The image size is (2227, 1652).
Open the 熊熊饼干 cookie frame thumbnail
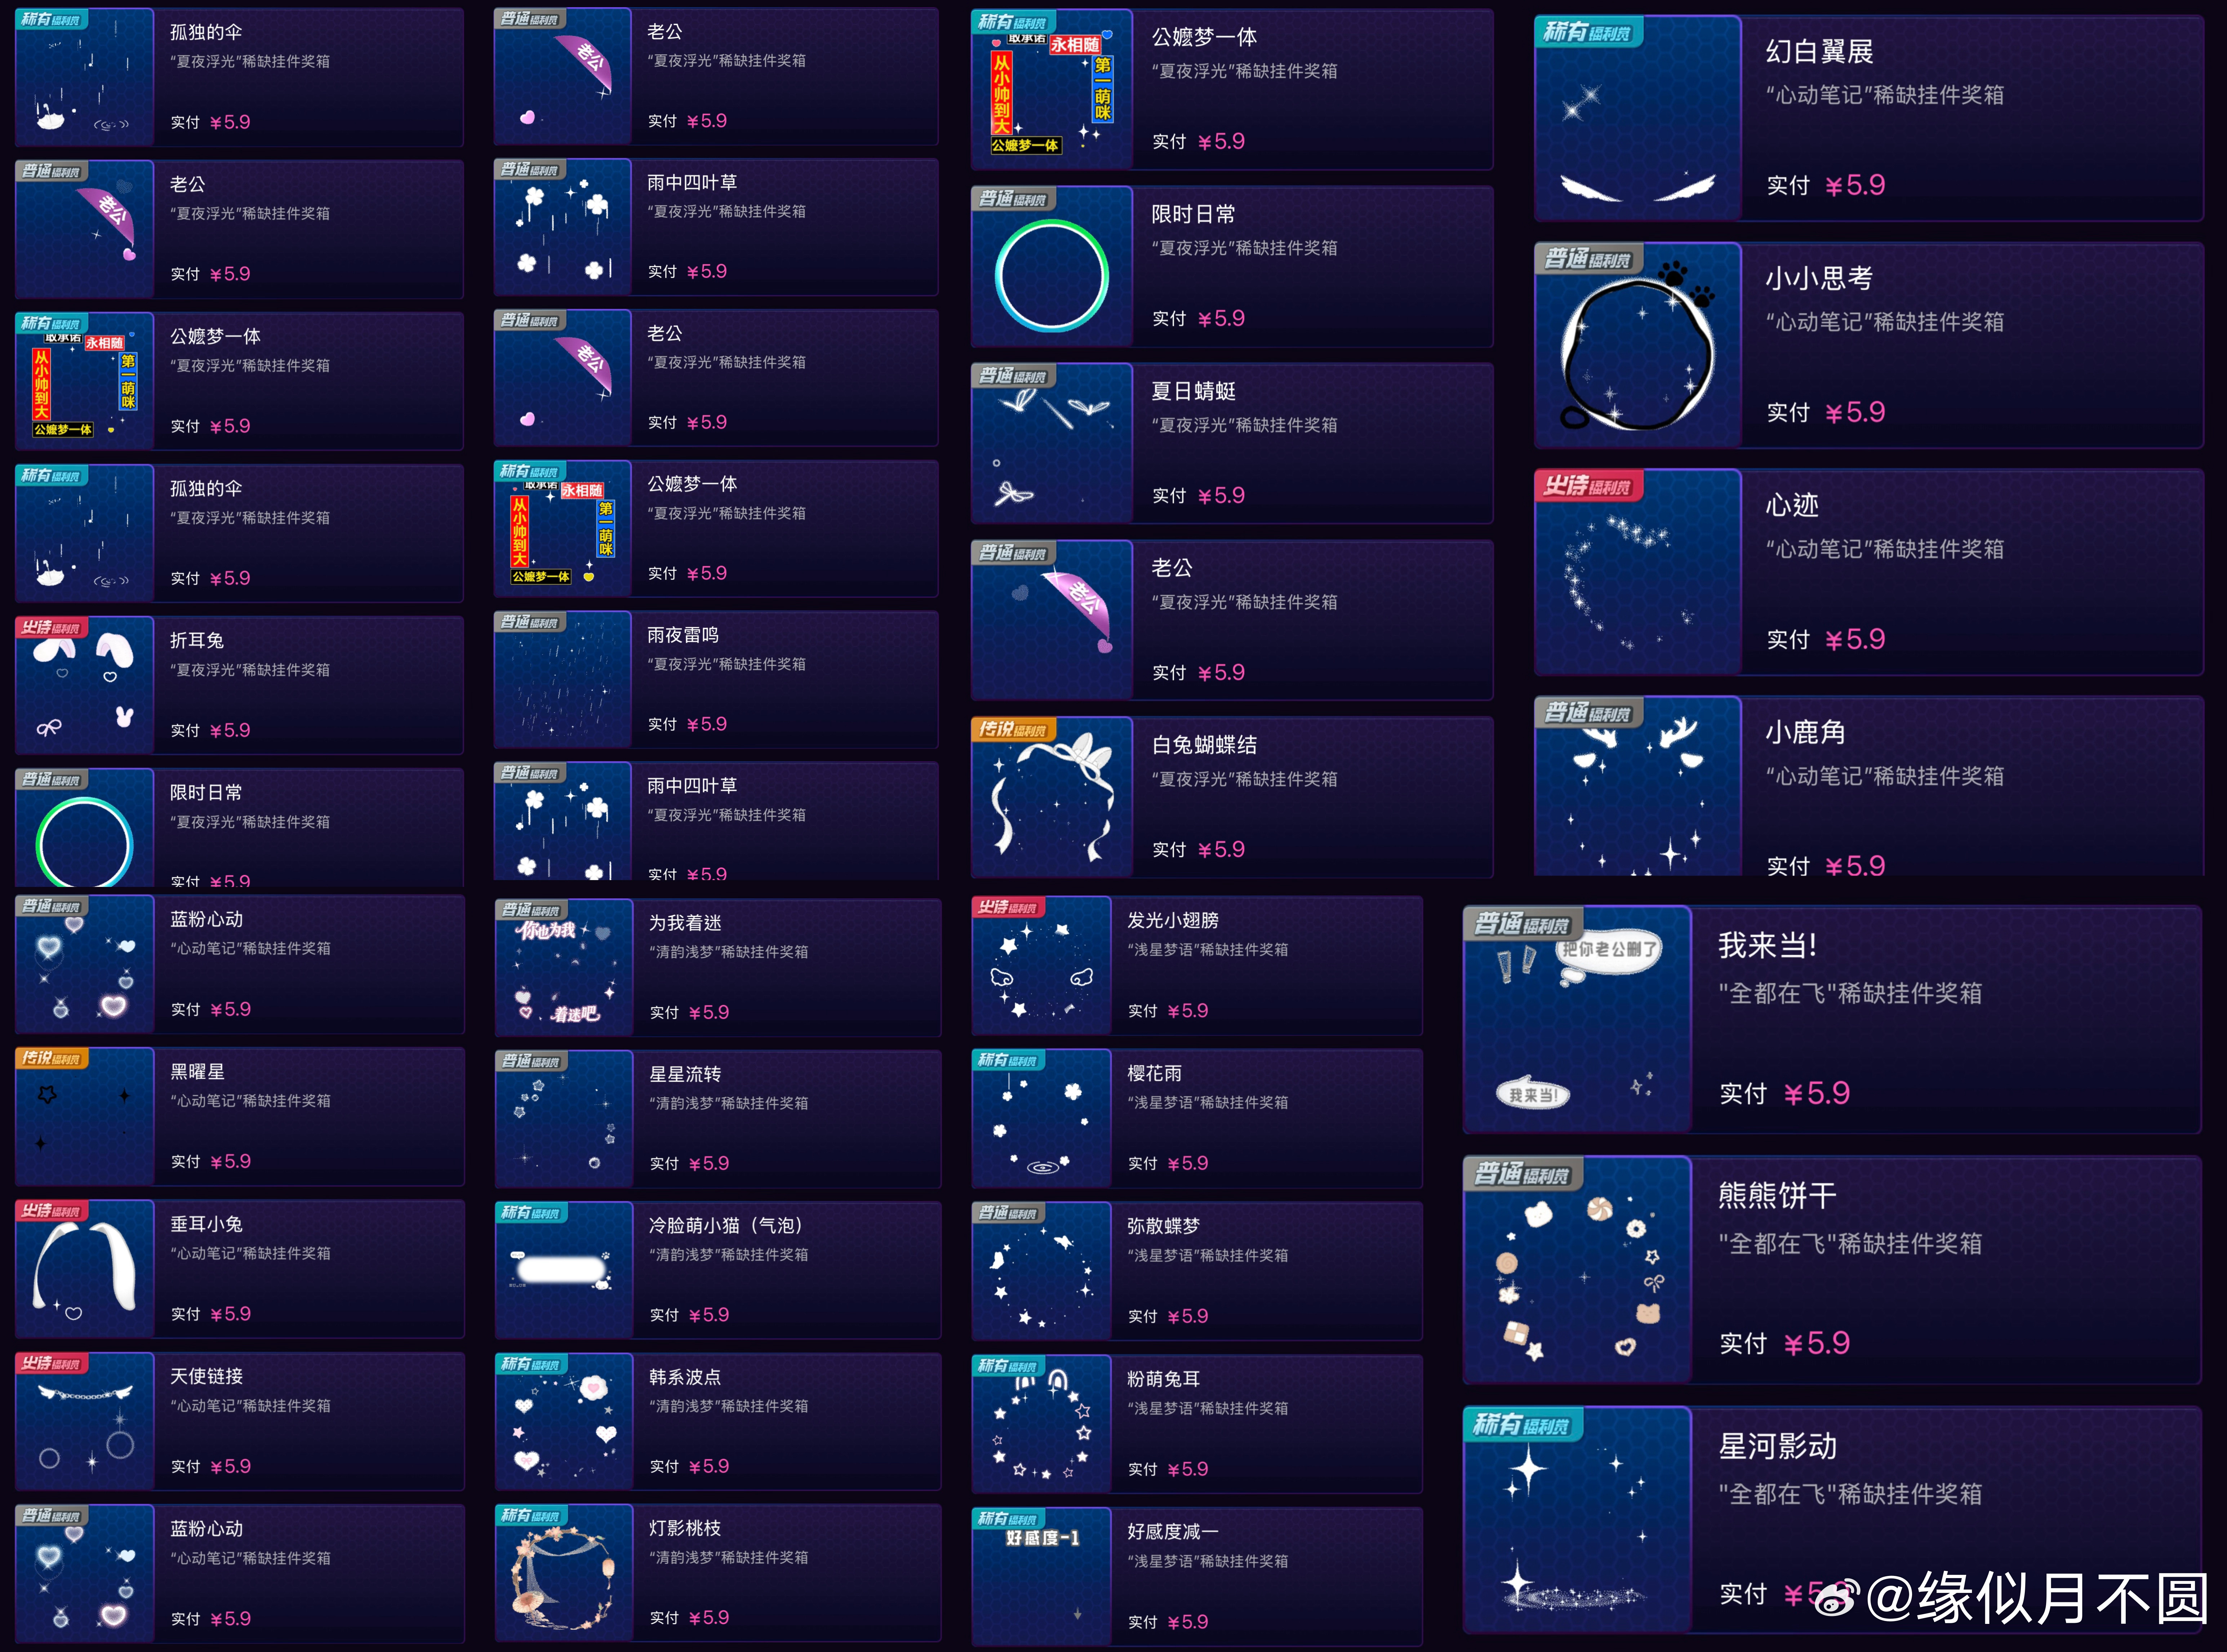pyautogui.click(x=1577, y=1270)
